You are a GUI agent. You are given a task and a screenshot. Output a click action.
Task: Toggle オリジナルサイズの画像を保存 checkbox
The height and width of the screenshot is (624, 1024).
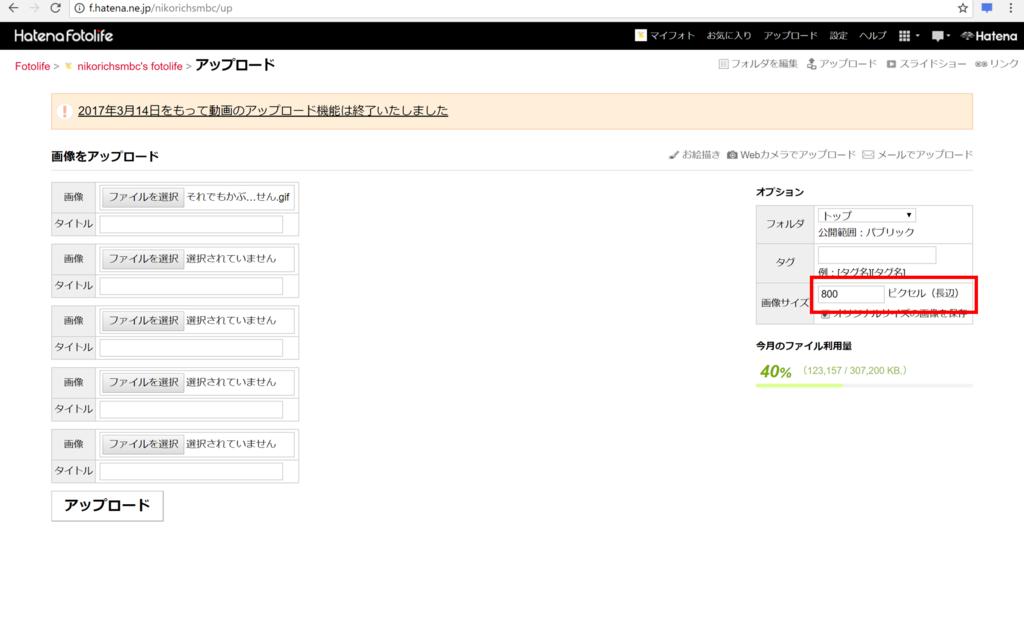[x=825, y=315]
